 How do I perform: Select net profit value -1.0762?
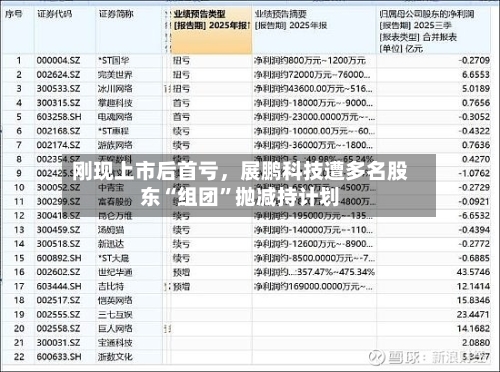pos(474,173)
